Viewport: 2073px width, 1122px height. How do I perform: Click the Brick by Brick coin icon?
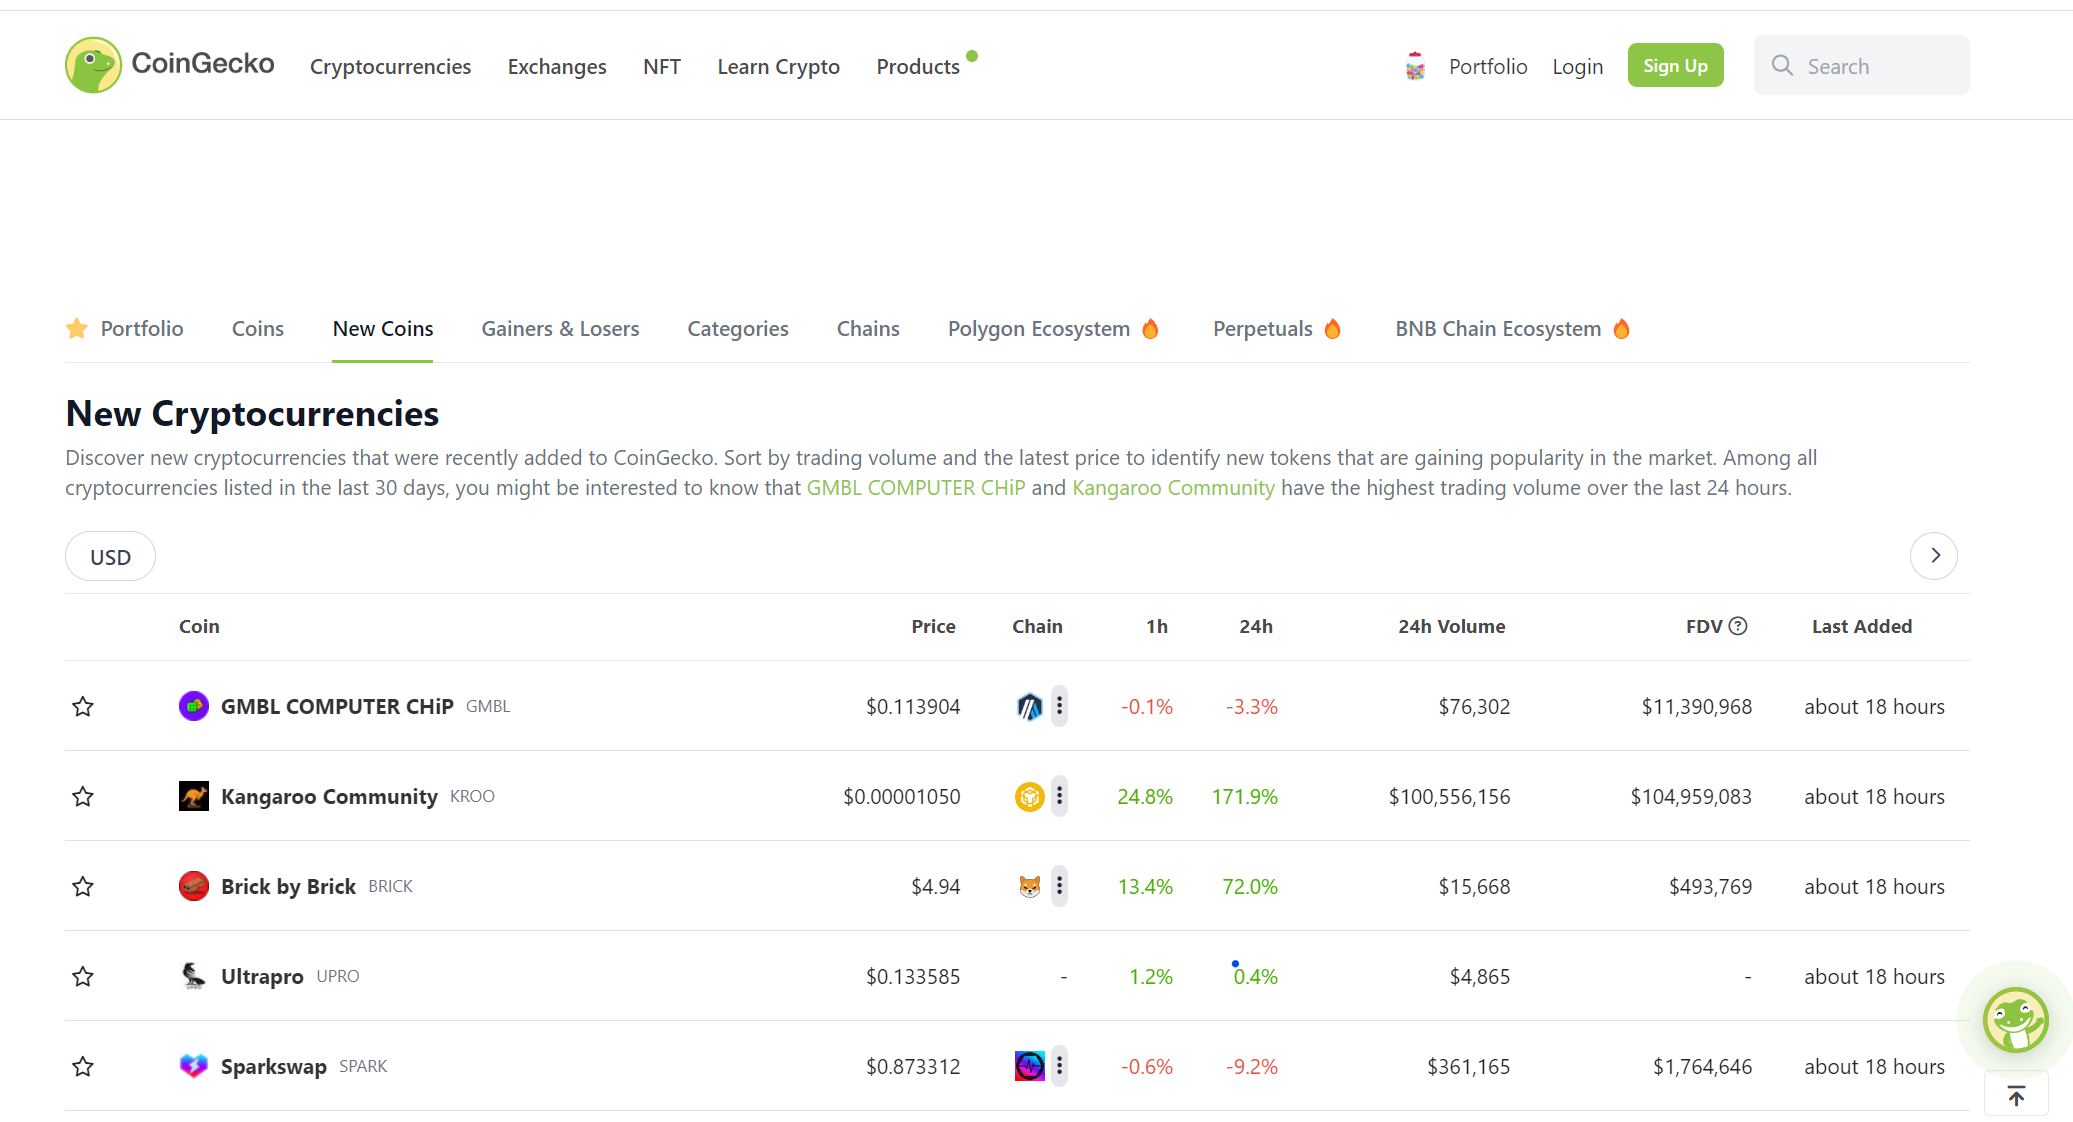pos(194,886)
